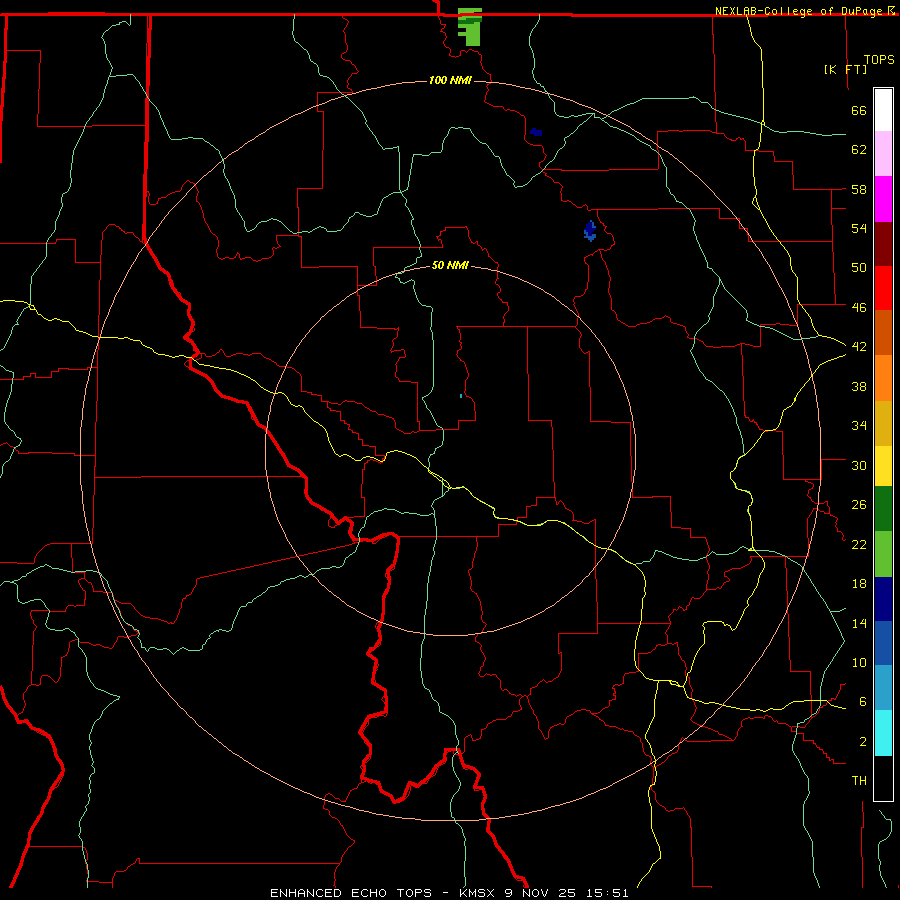Viewport: 900px width, 900px height.
Task: Click the blue echo between the range rings
Action: point(590,231)
